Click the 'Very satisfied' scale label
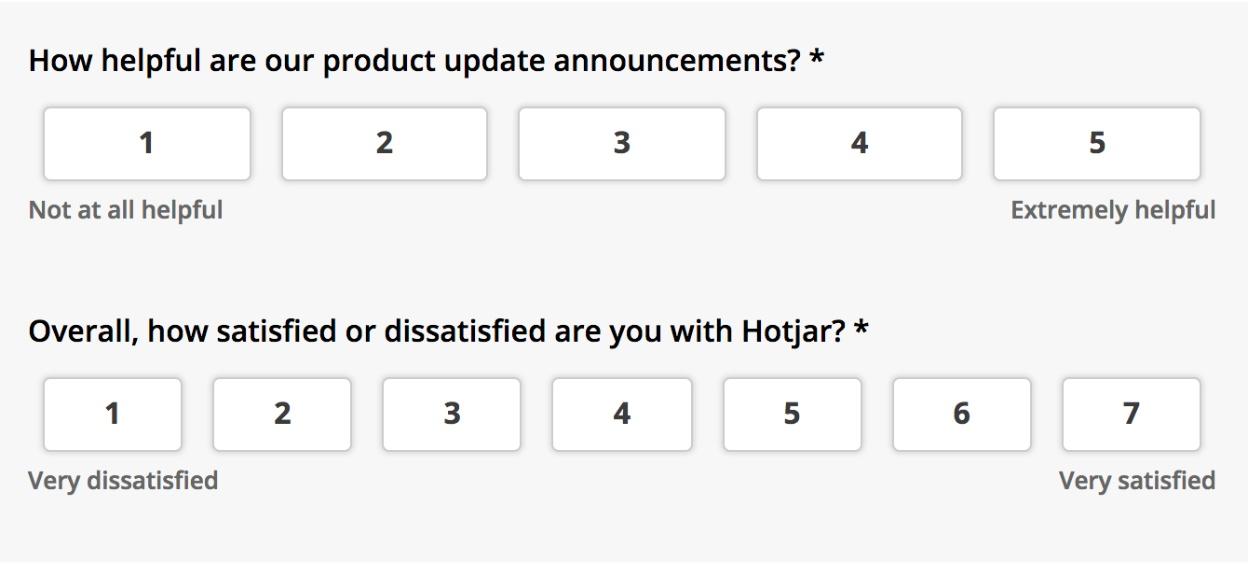 pyautogui.click(x=1137, y=481)
